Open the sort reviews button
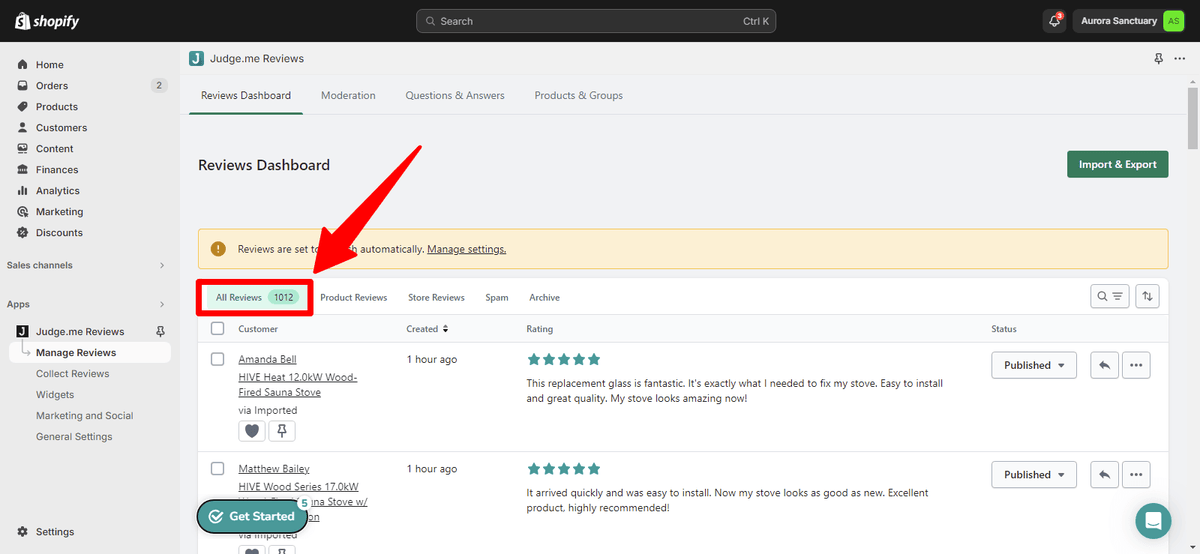Image resolution: width=1200 pixels, height=554 pixels. coord(1147,296)
